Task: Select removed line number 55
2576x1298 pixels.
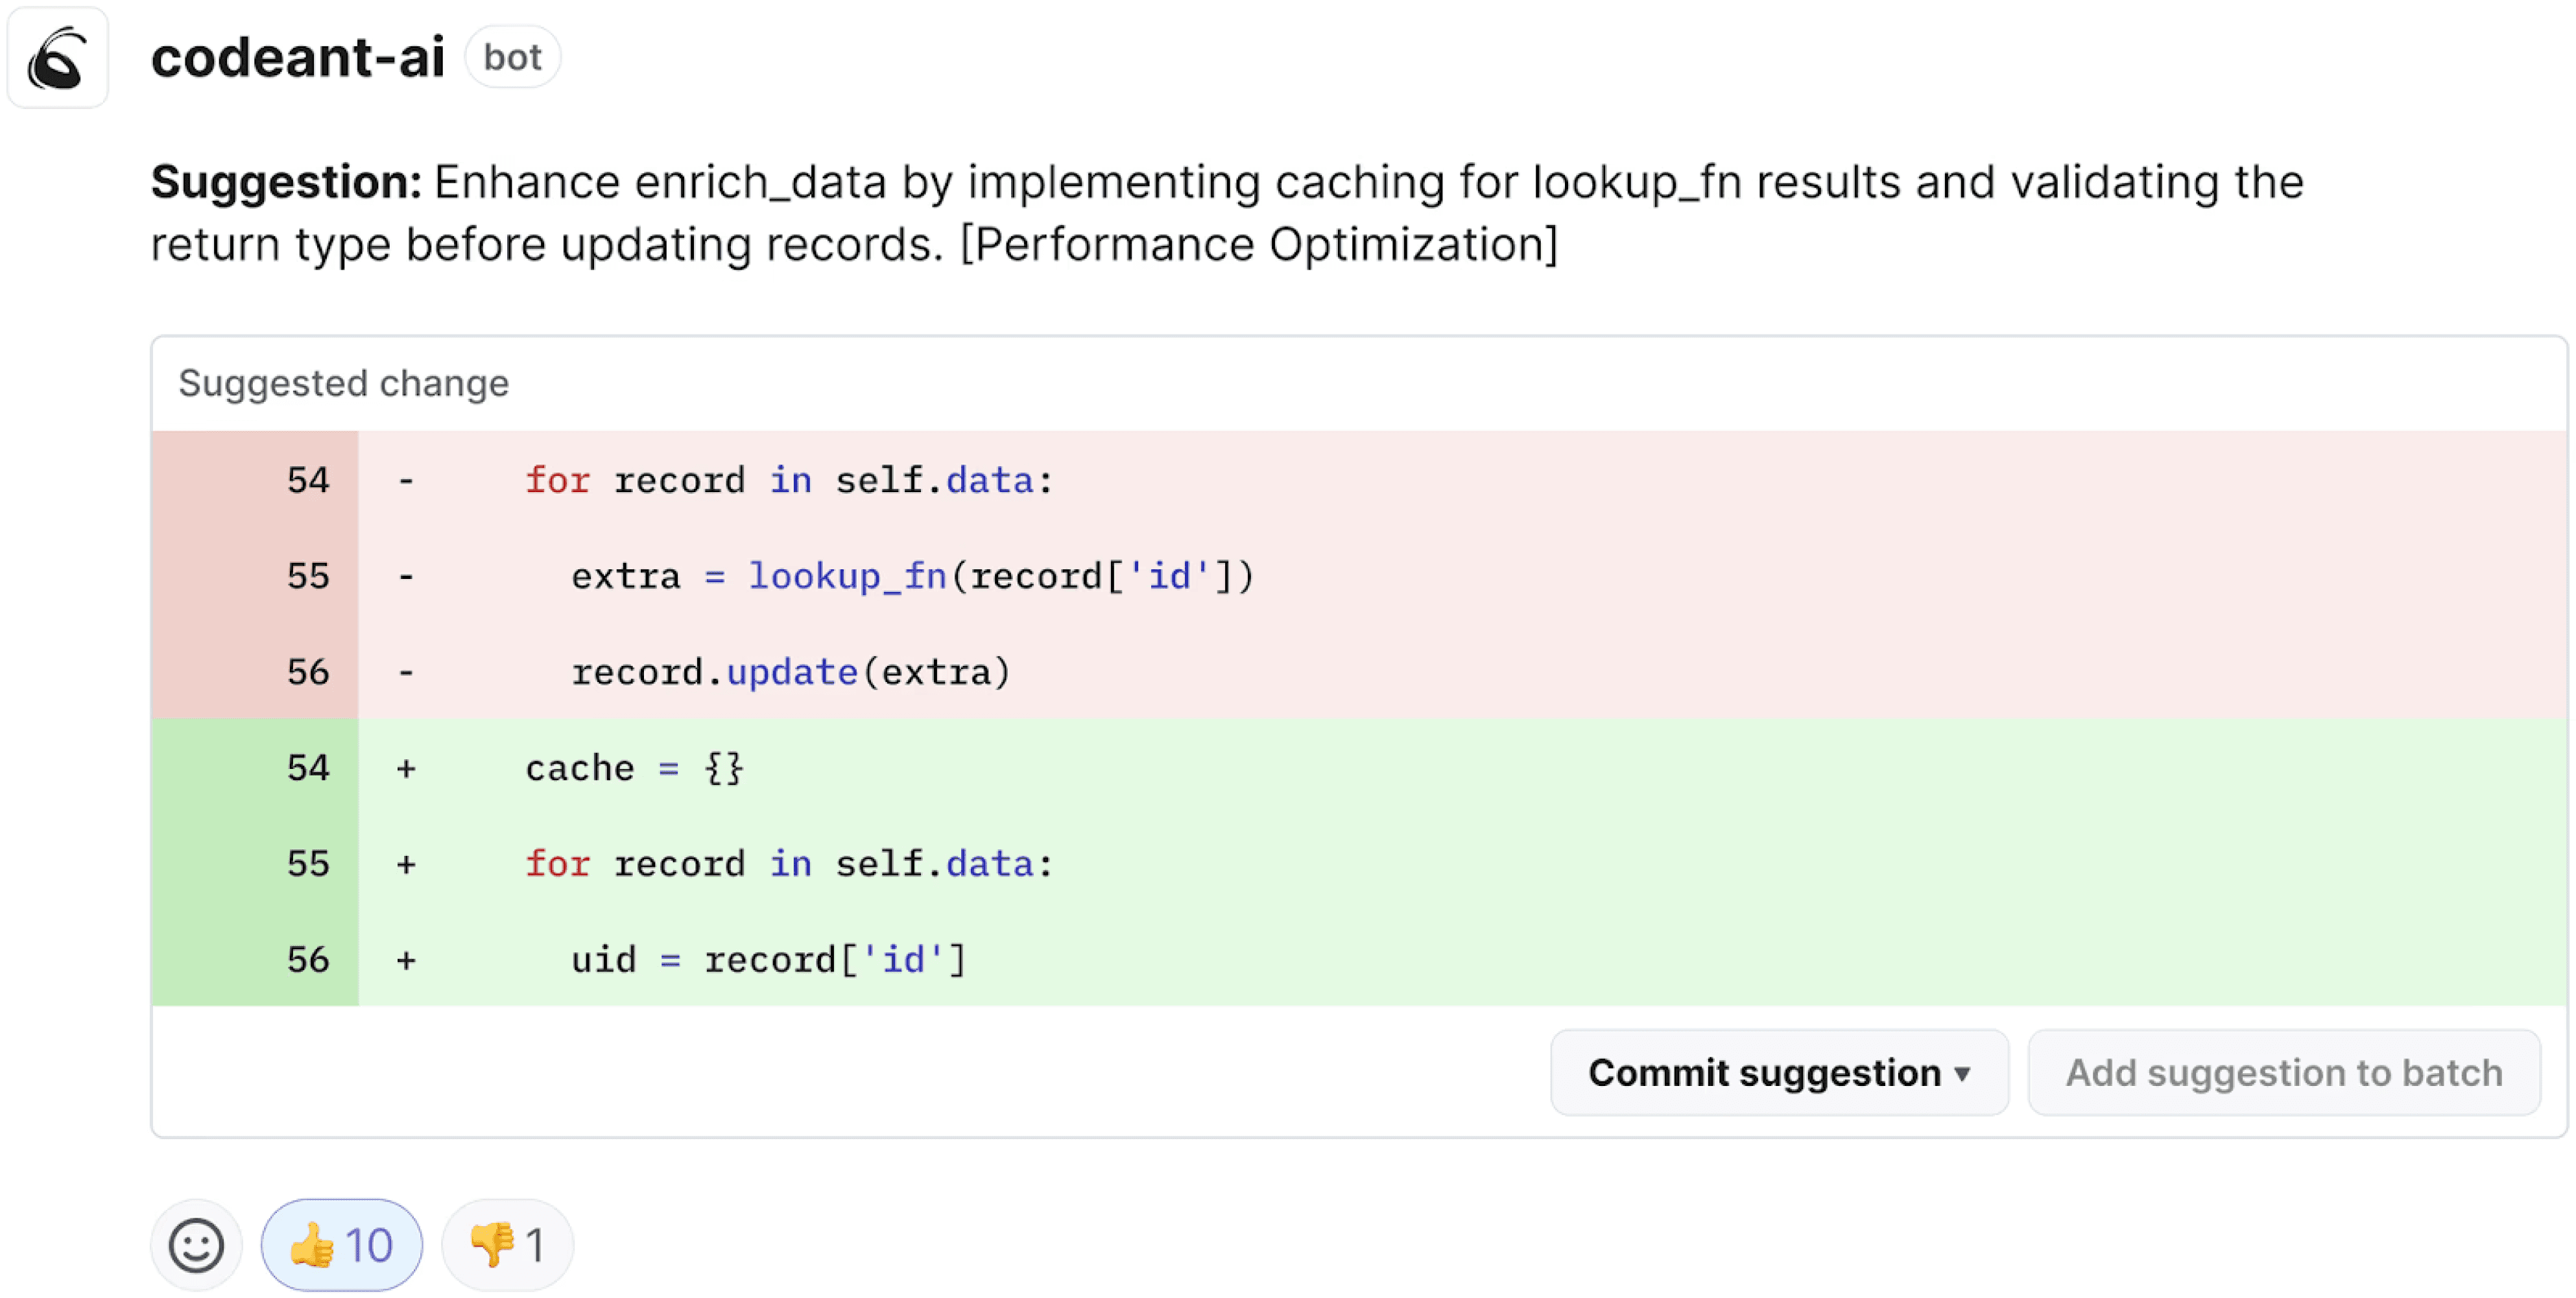Action: pos(307,576)
